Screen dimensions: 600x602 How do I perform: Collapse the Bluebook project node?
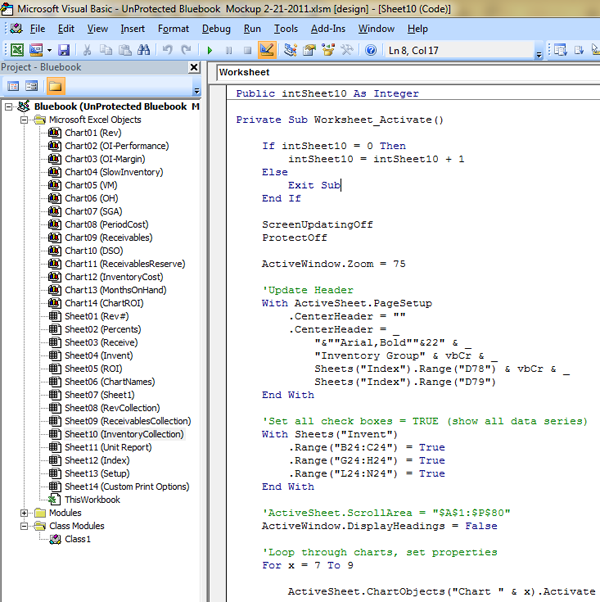point(8,107)
